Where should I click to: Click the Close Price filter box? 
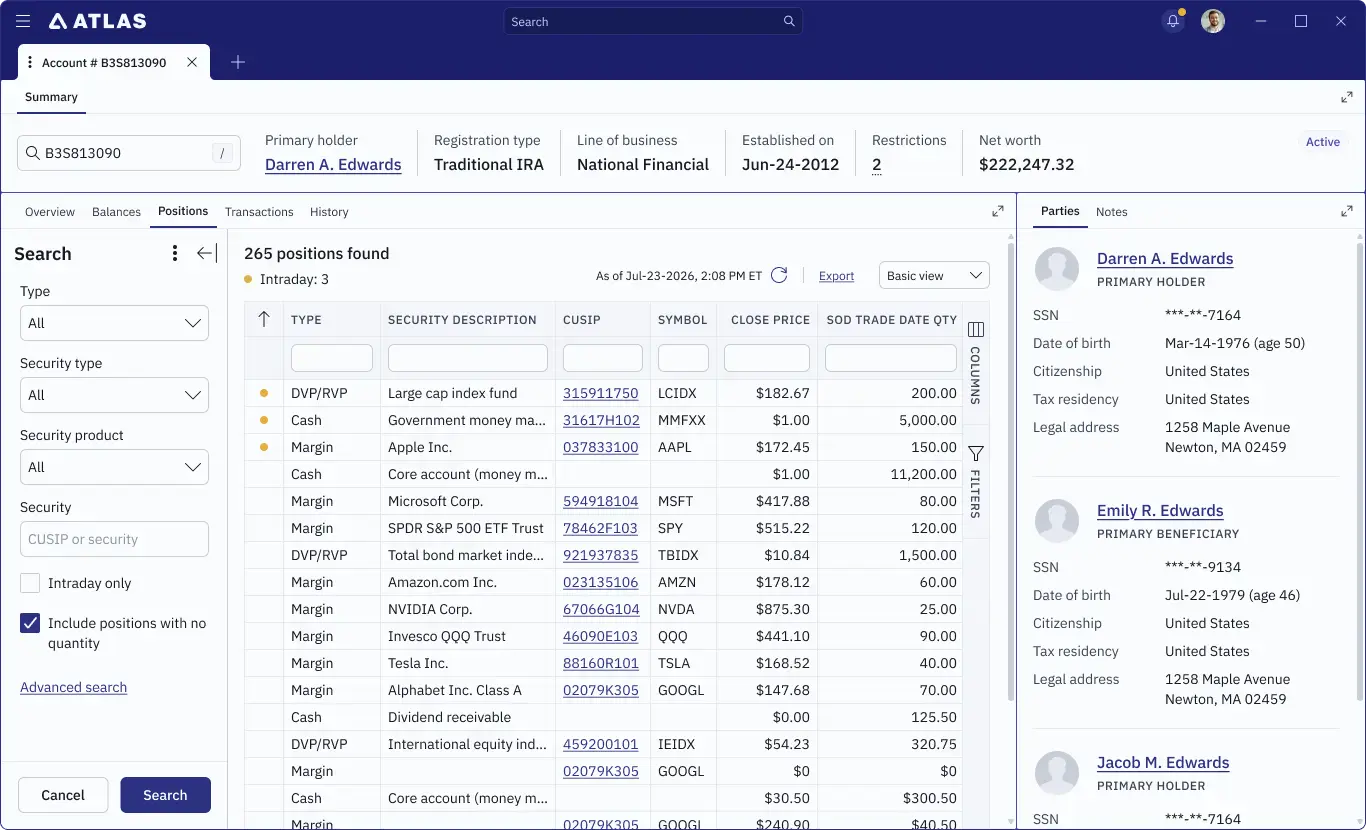click(767, 358)
